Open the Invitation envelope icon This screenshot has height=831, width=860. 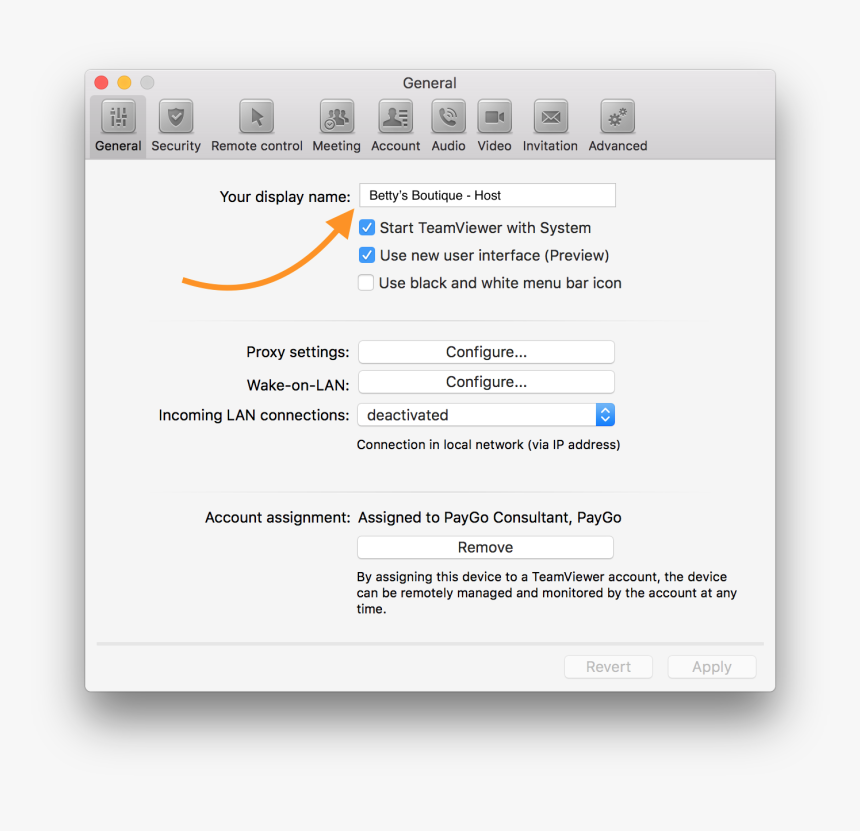[x=551, y=117]
